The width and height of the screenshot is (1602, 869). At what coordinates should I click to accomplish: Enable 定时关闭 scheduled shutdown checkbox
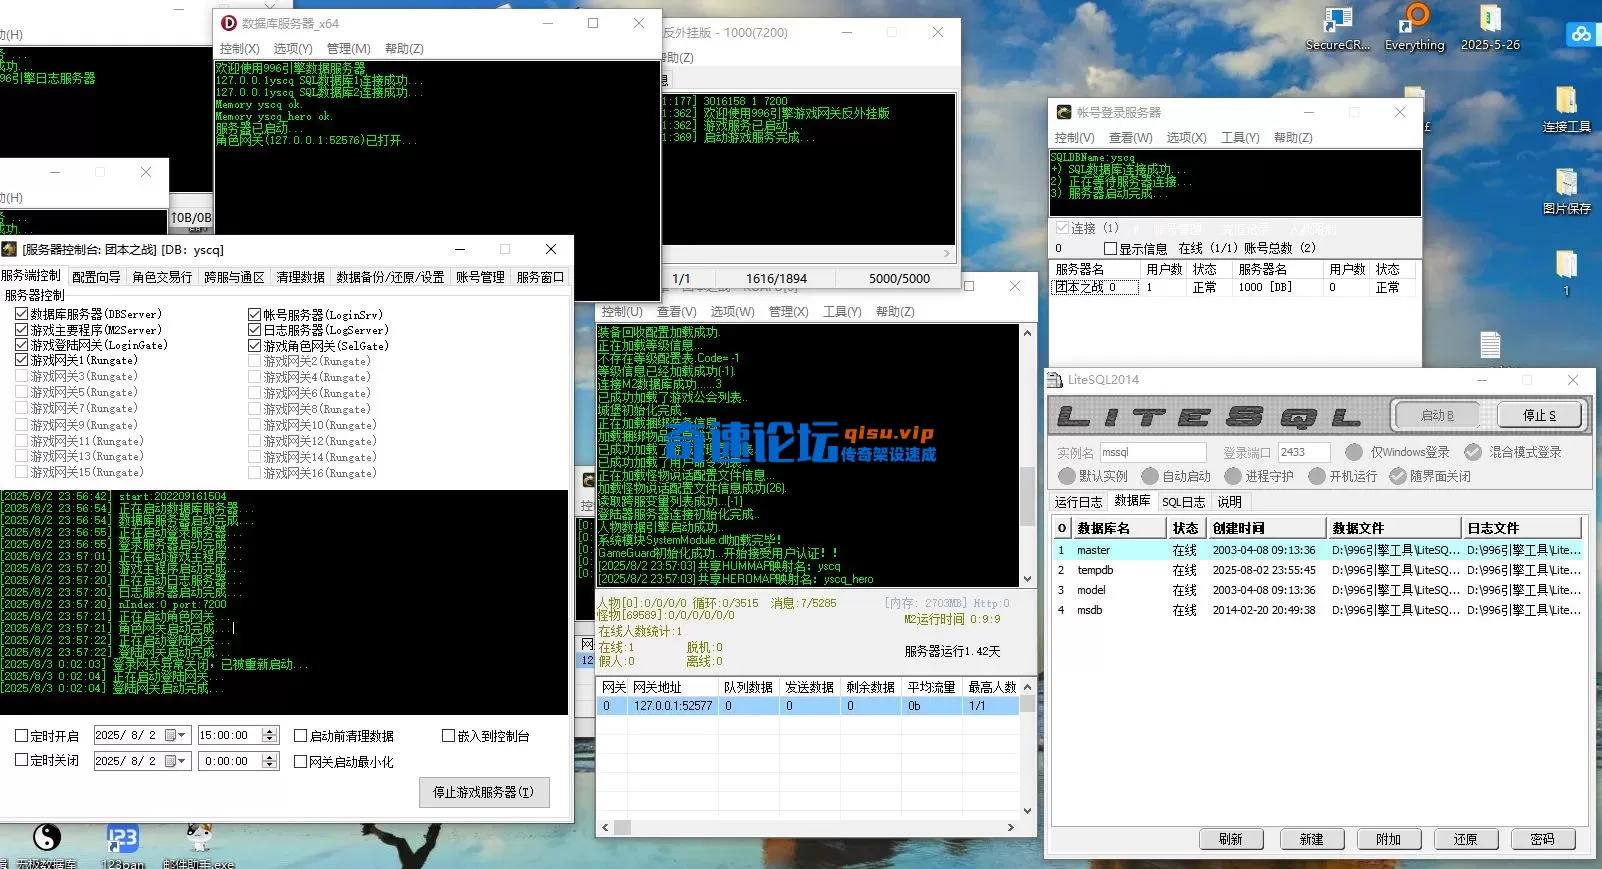21,760
